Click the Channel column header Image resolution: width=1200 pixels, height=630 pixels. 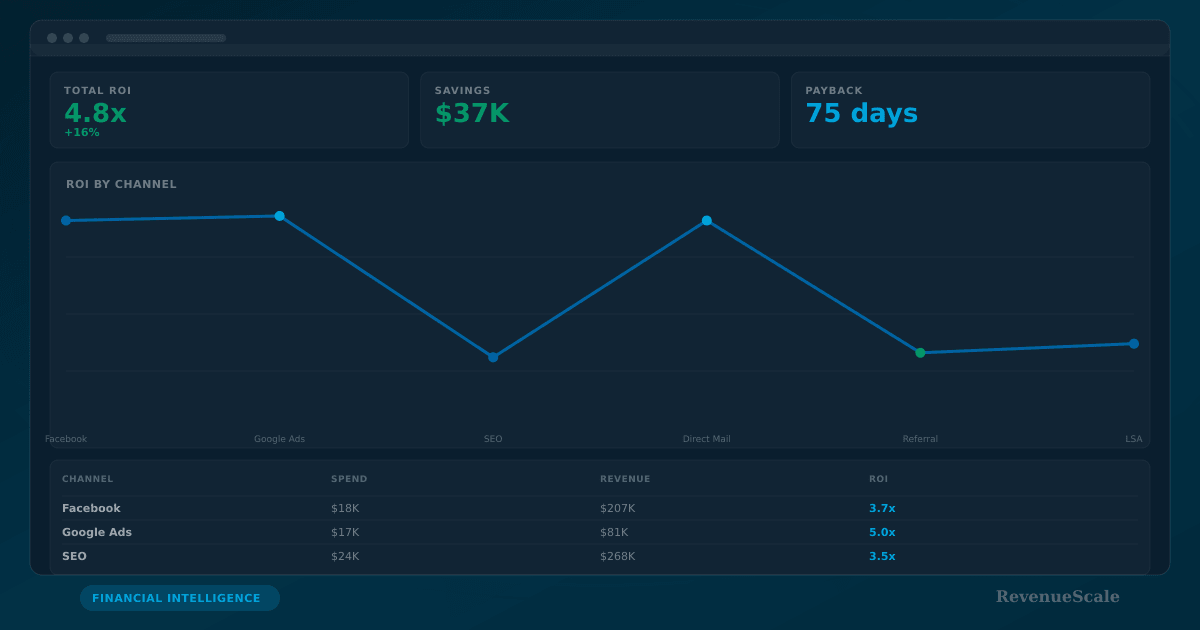[88, 479]
